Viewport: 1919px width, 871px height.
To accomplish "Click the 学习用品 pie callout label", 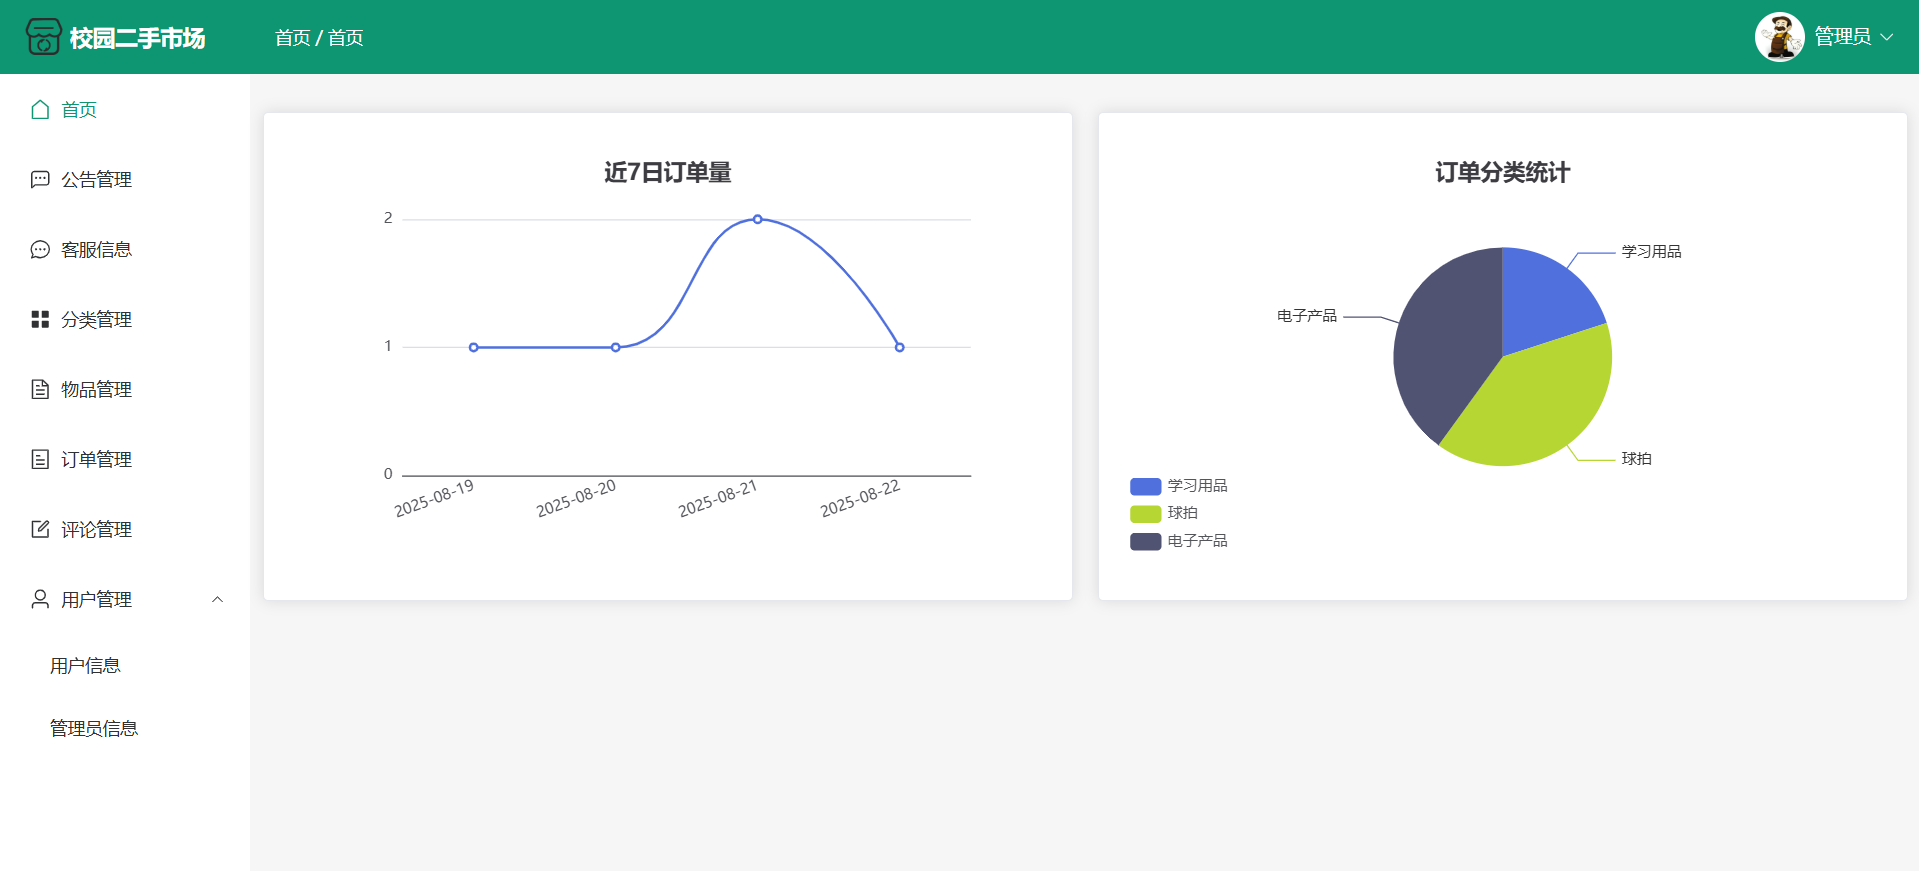I will tap(1651, 252).
